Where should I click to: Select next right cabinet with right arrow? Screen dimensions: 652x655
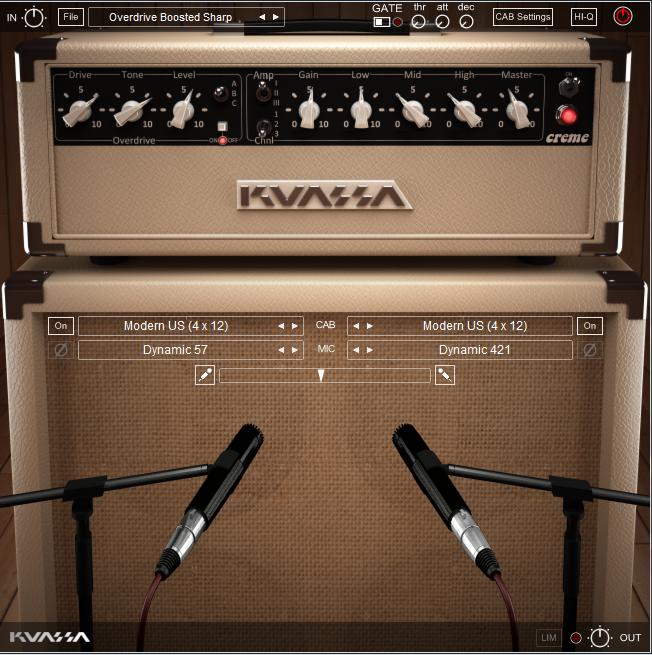370,326
